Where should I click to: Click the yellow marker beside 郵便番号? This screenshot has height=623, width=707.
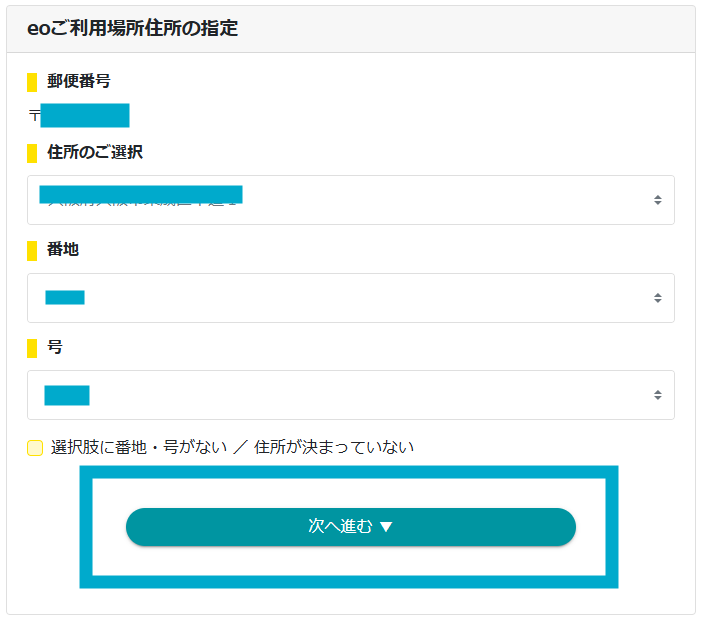32,82
